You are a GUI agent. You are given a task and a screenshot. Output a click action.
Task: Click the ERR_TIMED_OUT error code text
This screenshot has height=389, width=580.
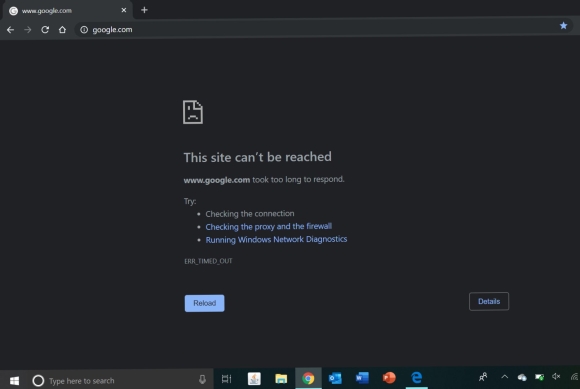click(x=208, y=261)
